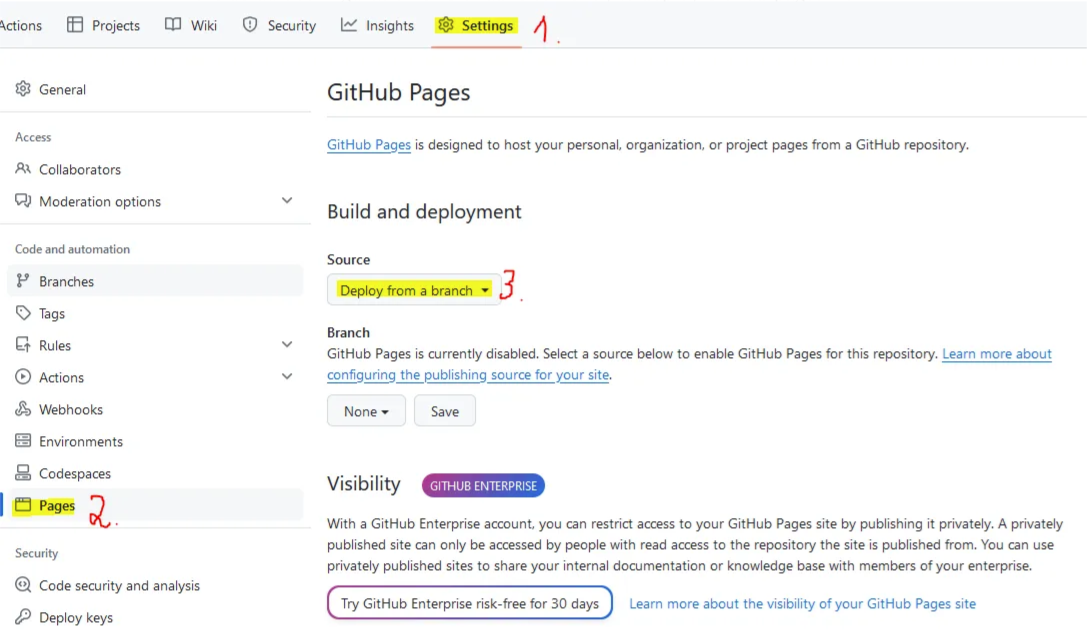The height and width of the screenshot is (633, 1087).
Task: Click the Tags tag icon
Action: 23,313
